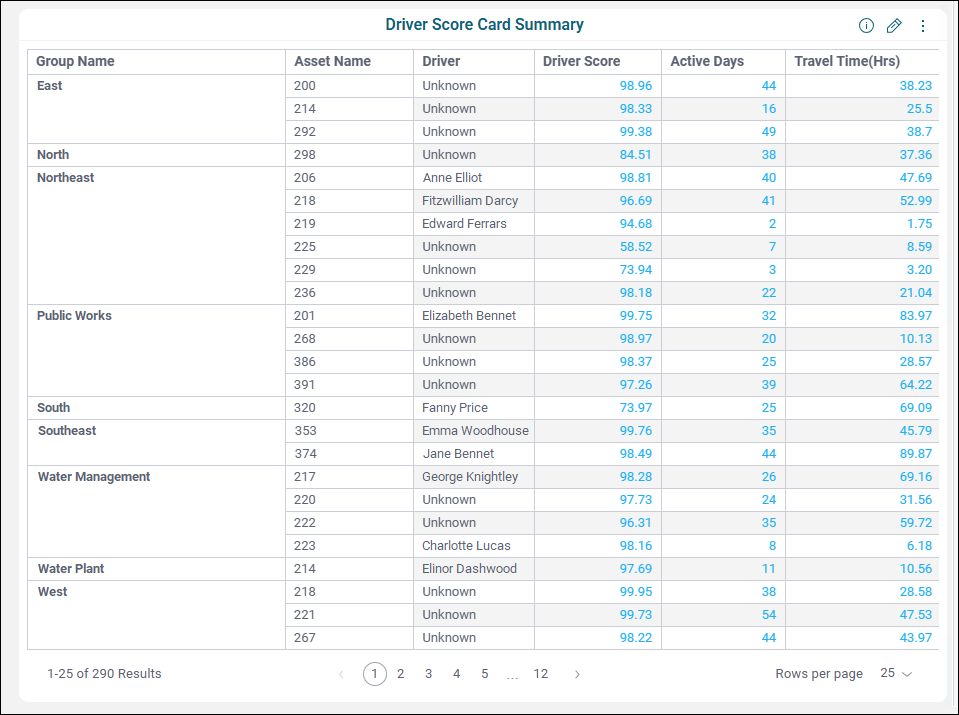Go to page 4

(456, 674)
